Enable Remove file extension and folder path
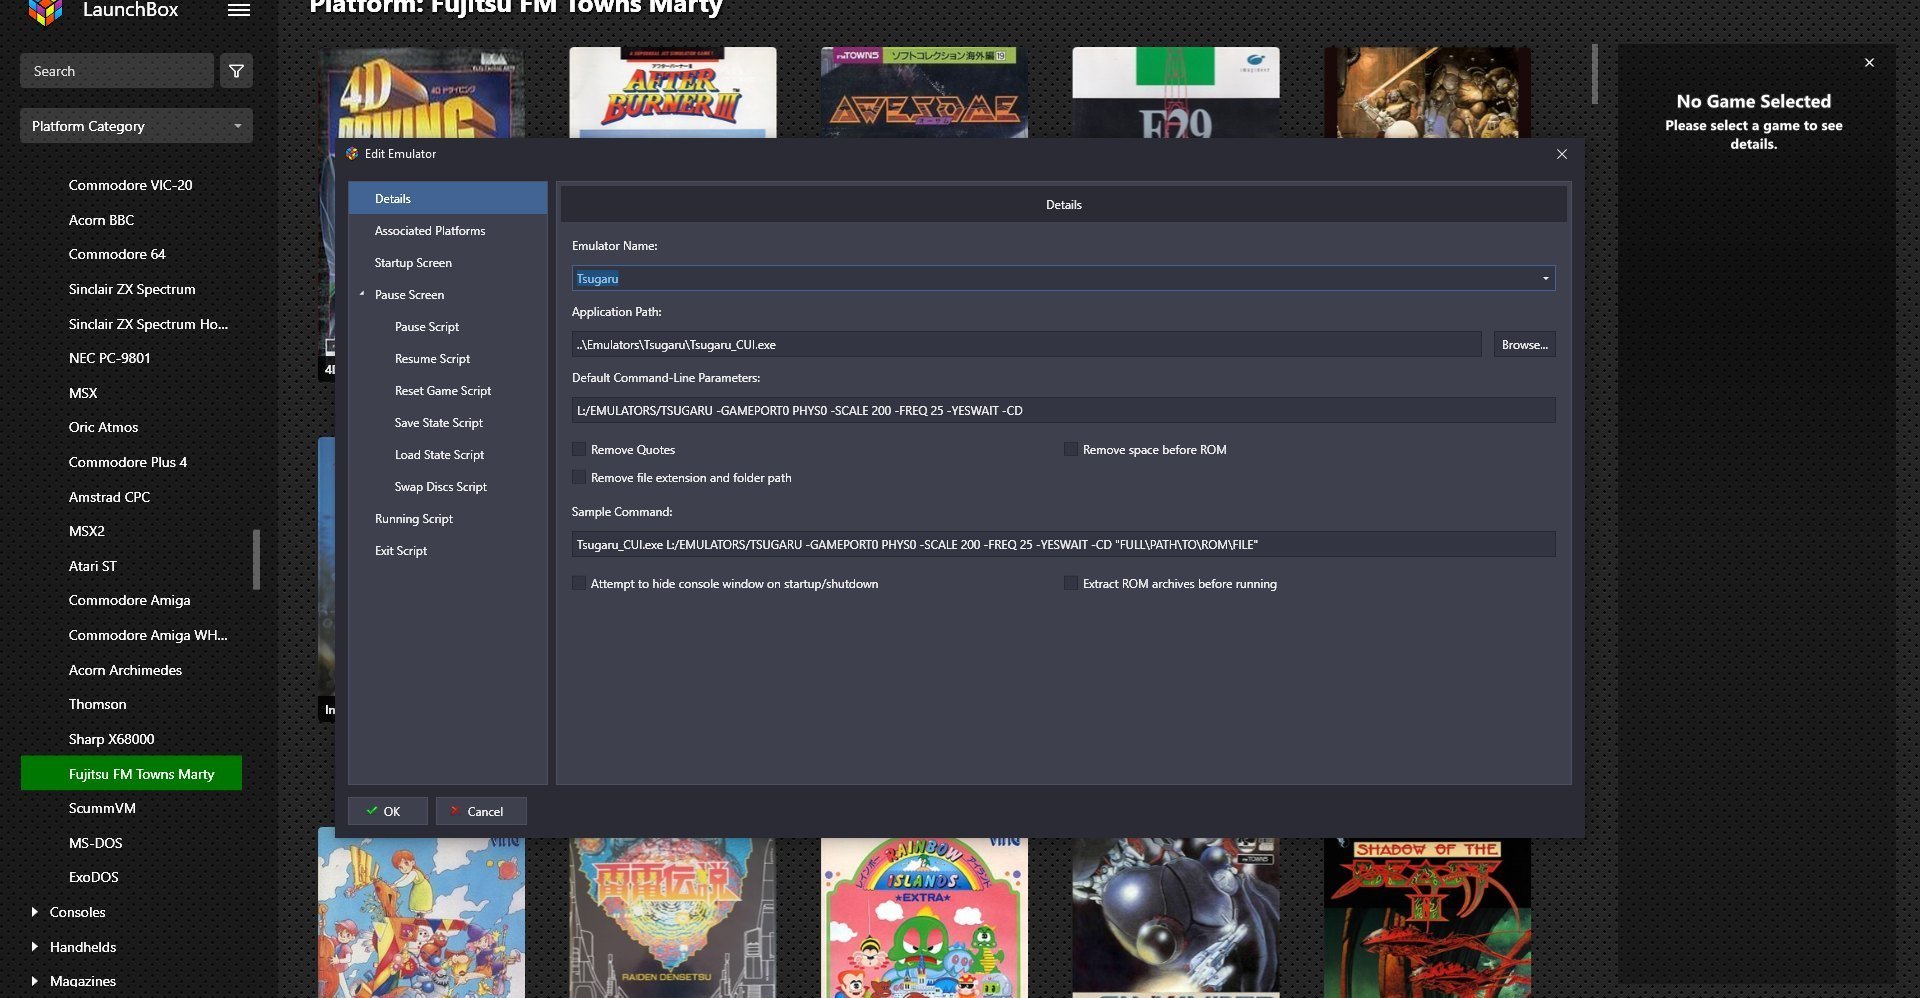Image resolution: width=1920 pixels, height=998 pixels. tap(579, 477)
